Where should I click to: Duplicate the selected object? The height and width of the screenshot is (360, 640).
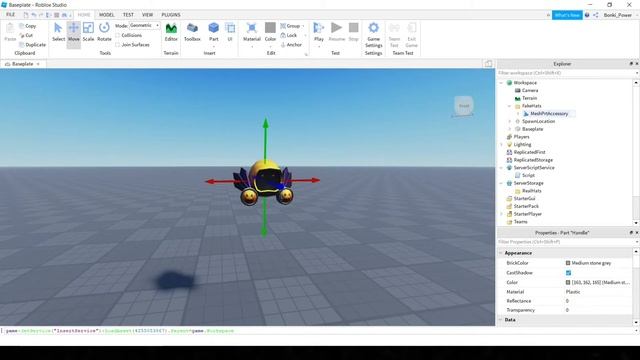[32, 44]
